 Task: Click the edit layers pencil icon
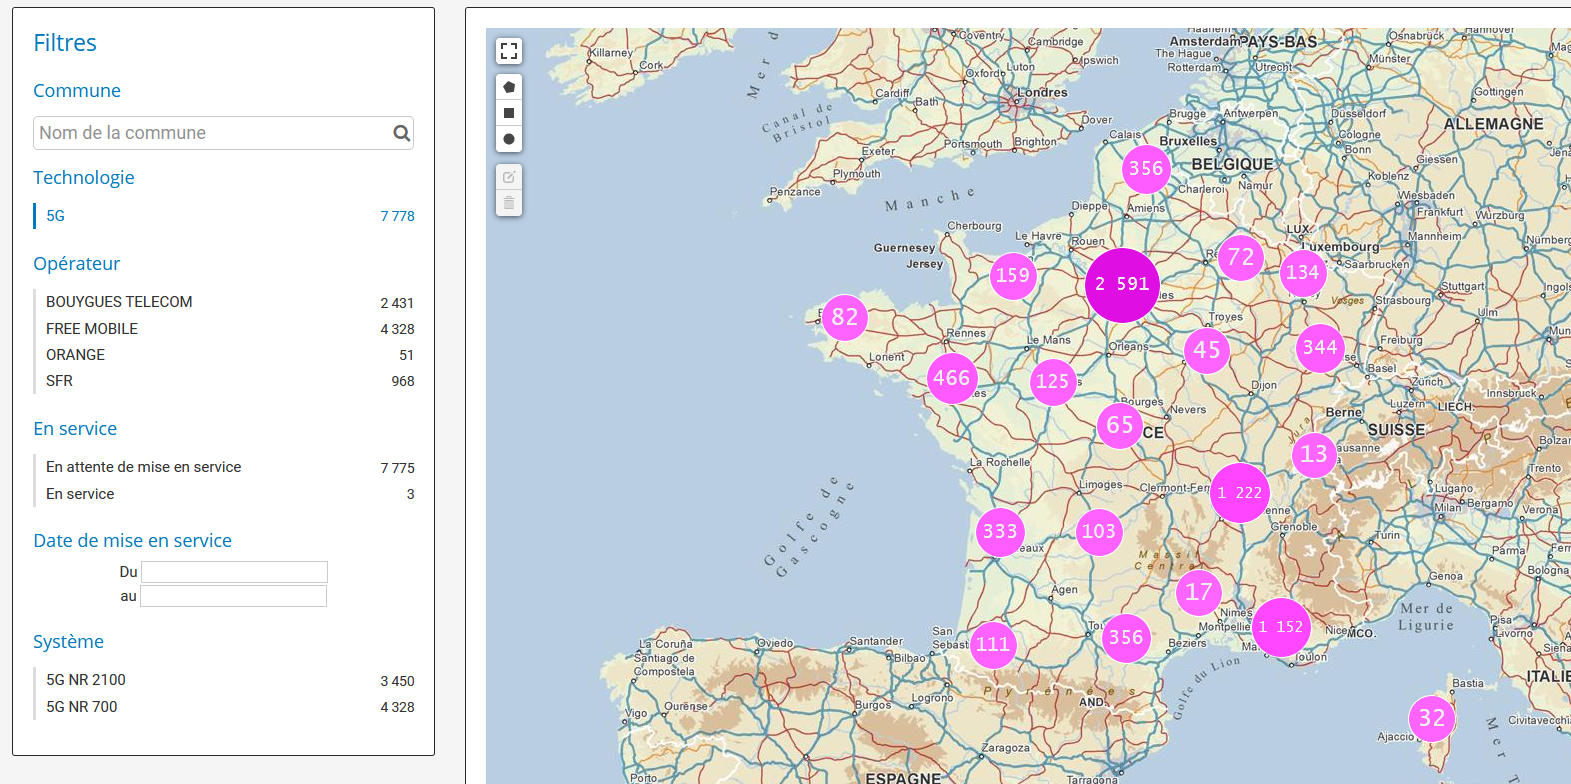pos(509,177)
